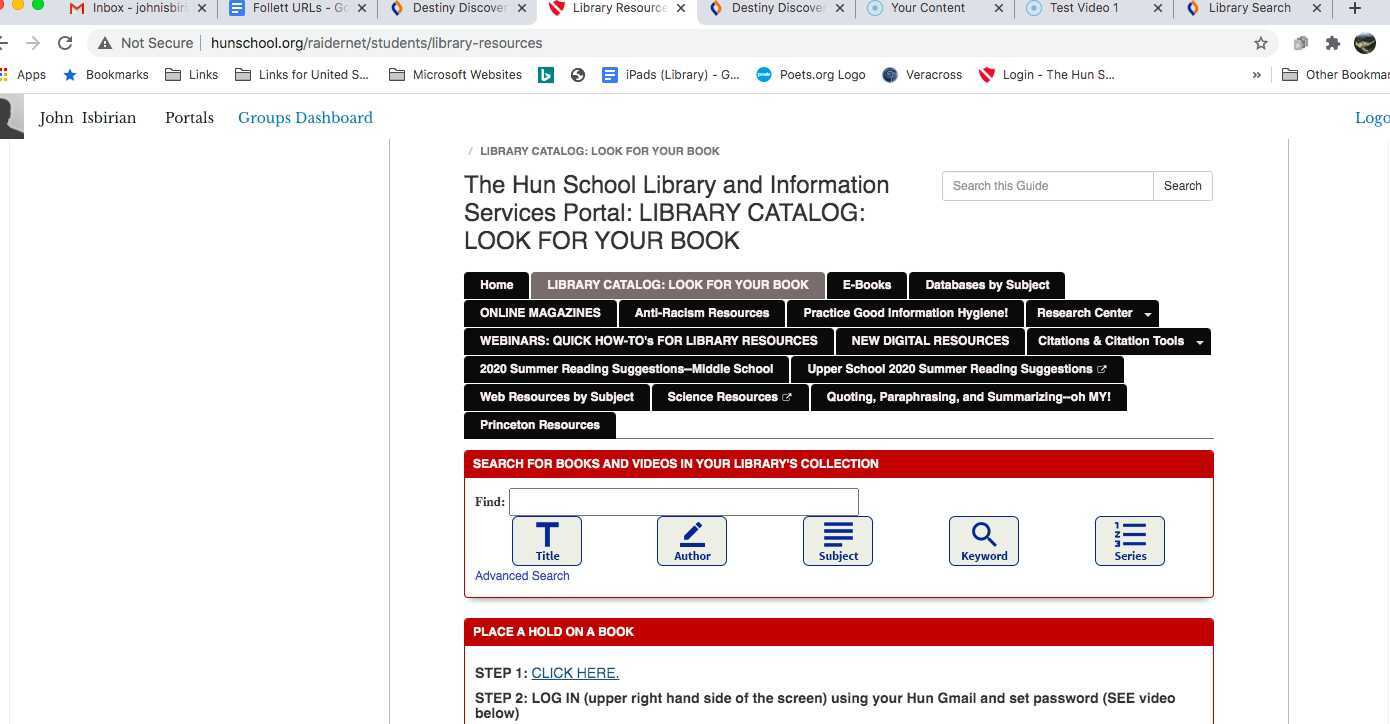
Task: Open Anti-Racism Resources tab
Action: coord(702,313)
